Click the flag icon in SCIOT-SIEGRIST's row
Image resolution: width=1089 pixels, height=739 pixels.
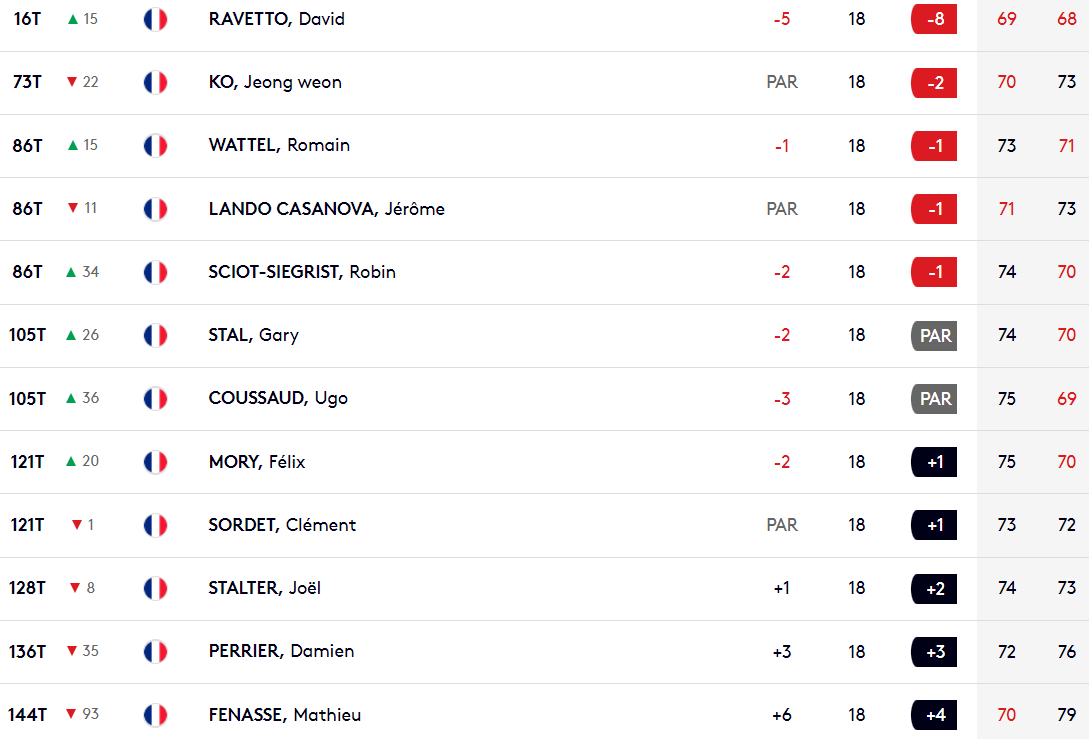(x=156, y=272)
